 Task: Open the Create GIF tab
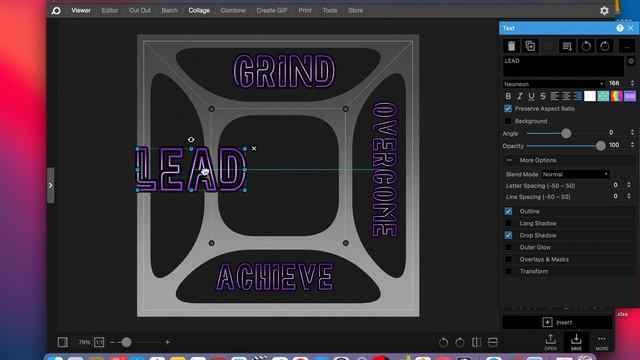pos(272,11)
